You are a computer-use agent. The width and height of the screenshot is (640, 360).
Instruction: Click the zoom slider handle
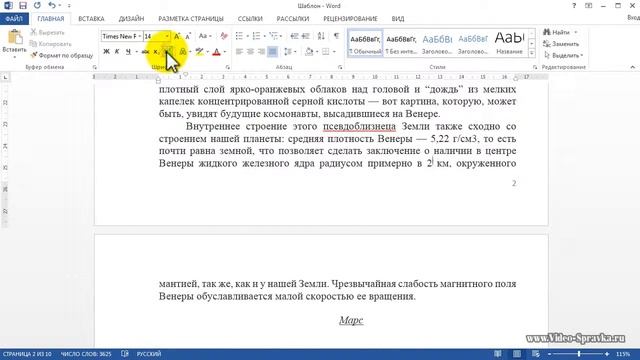click(x=579, y=354)
